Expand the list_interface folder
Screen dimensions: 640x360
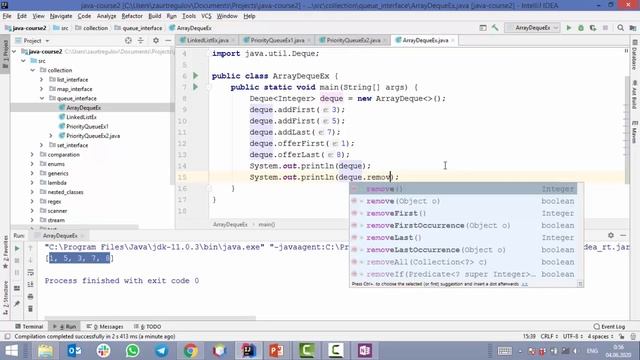pos(42,80)
